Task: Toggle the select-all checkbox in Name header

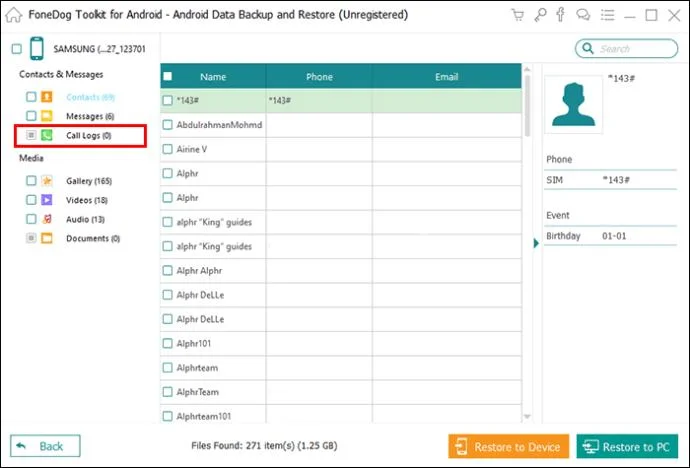Action: [168, 77]
